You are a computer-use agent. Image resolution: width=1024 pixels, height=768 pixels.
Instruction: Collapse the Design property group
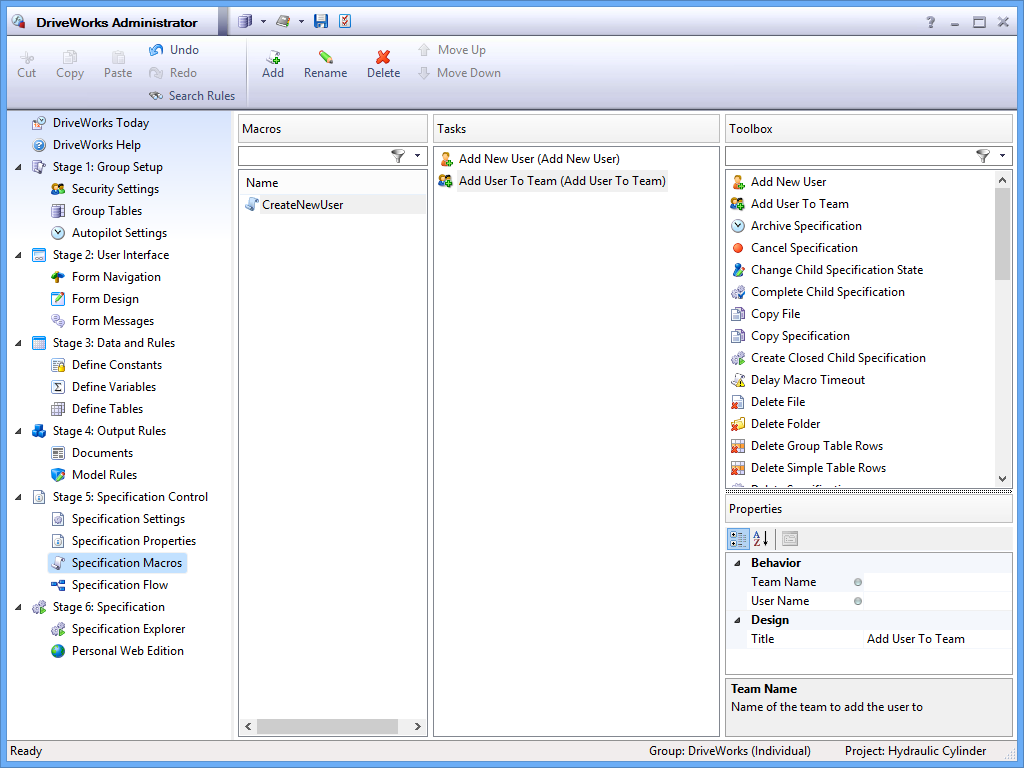point(737,620)
